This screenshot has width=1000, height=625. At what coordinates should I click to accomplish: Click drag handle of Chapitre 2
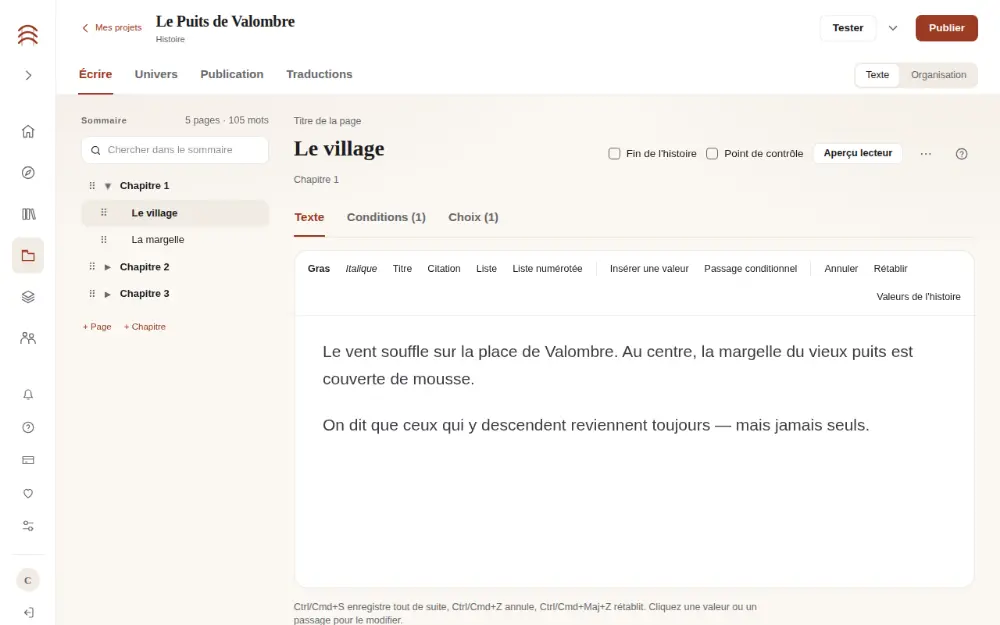(92, 267)
